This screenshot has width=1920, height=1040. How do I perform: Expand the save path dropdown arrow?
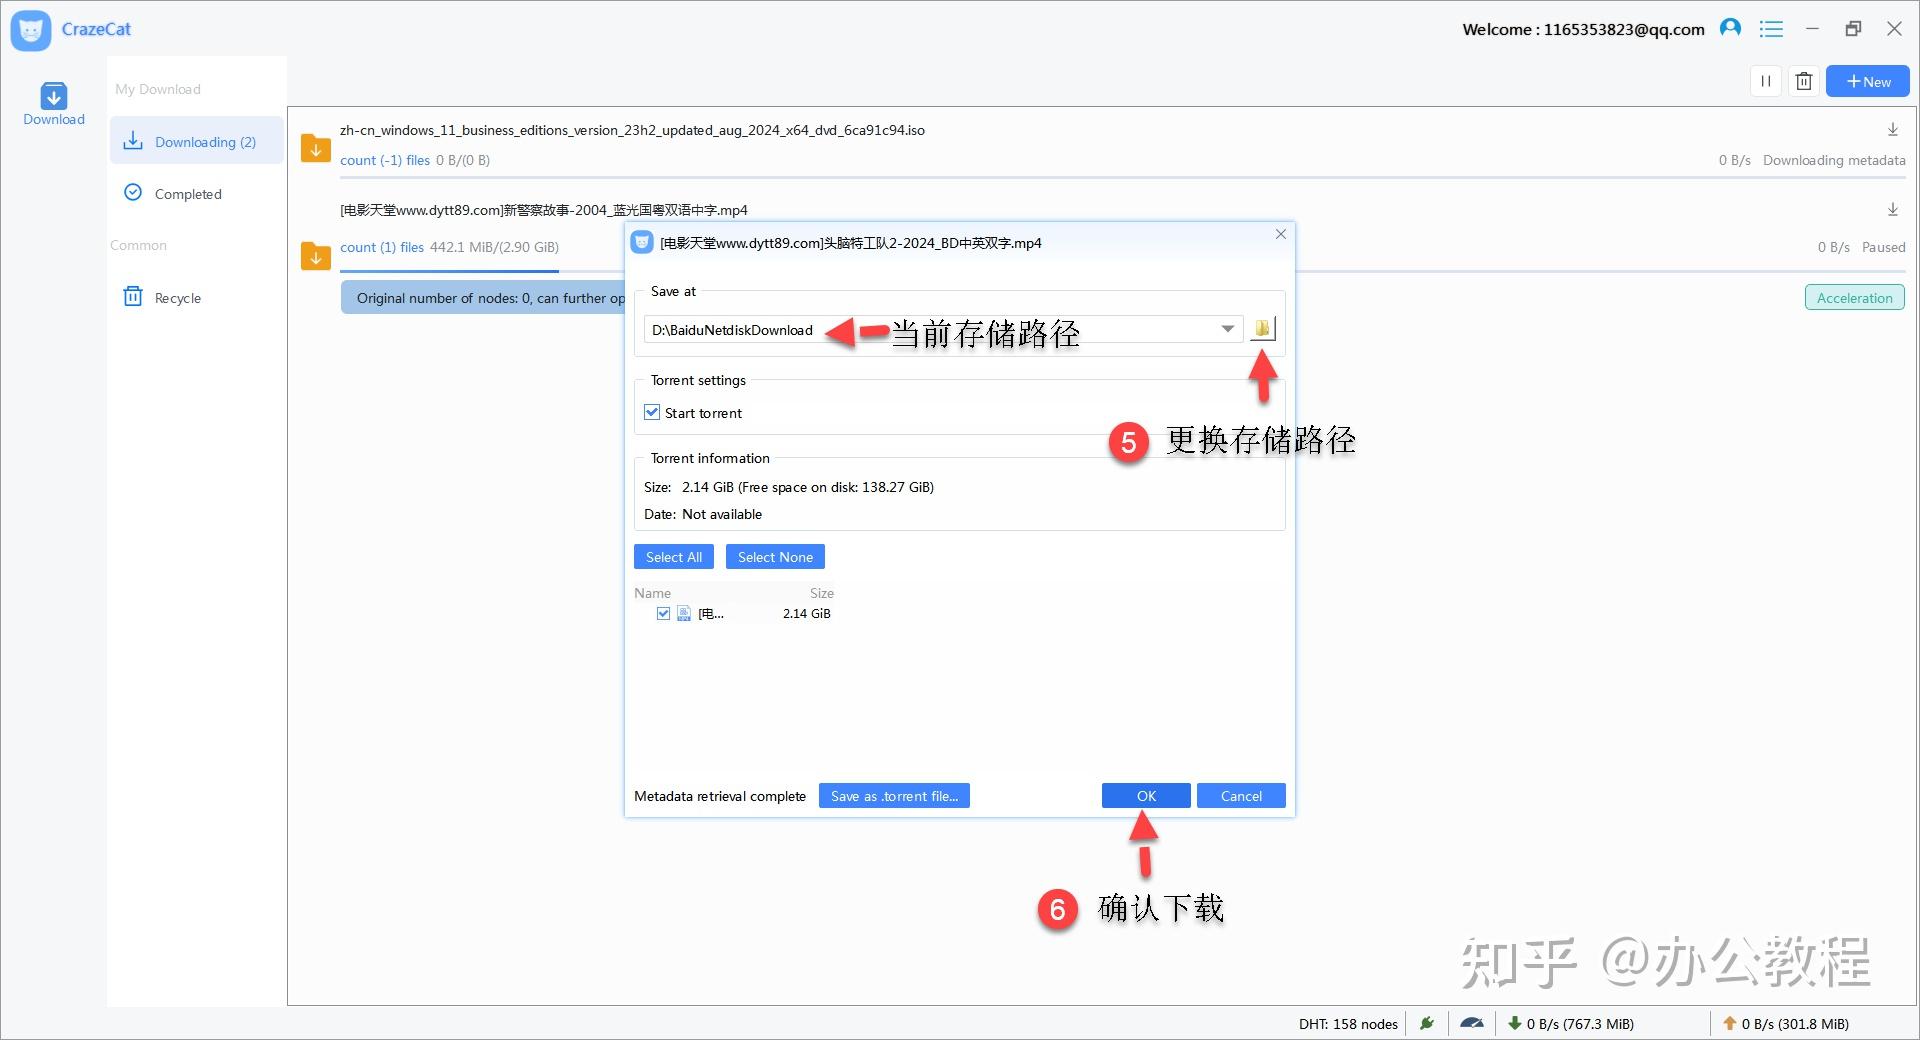(1227, 329)
